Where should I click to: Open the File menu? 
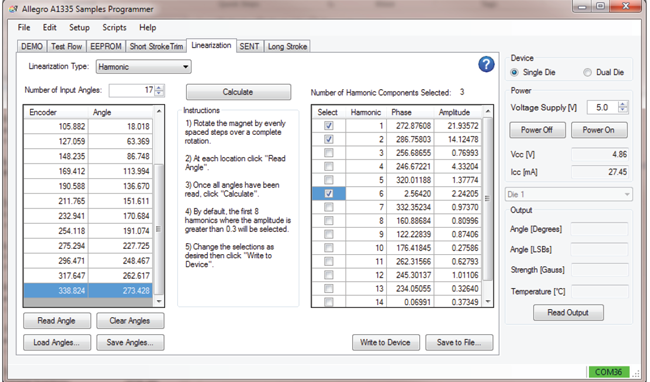point(24,28)
